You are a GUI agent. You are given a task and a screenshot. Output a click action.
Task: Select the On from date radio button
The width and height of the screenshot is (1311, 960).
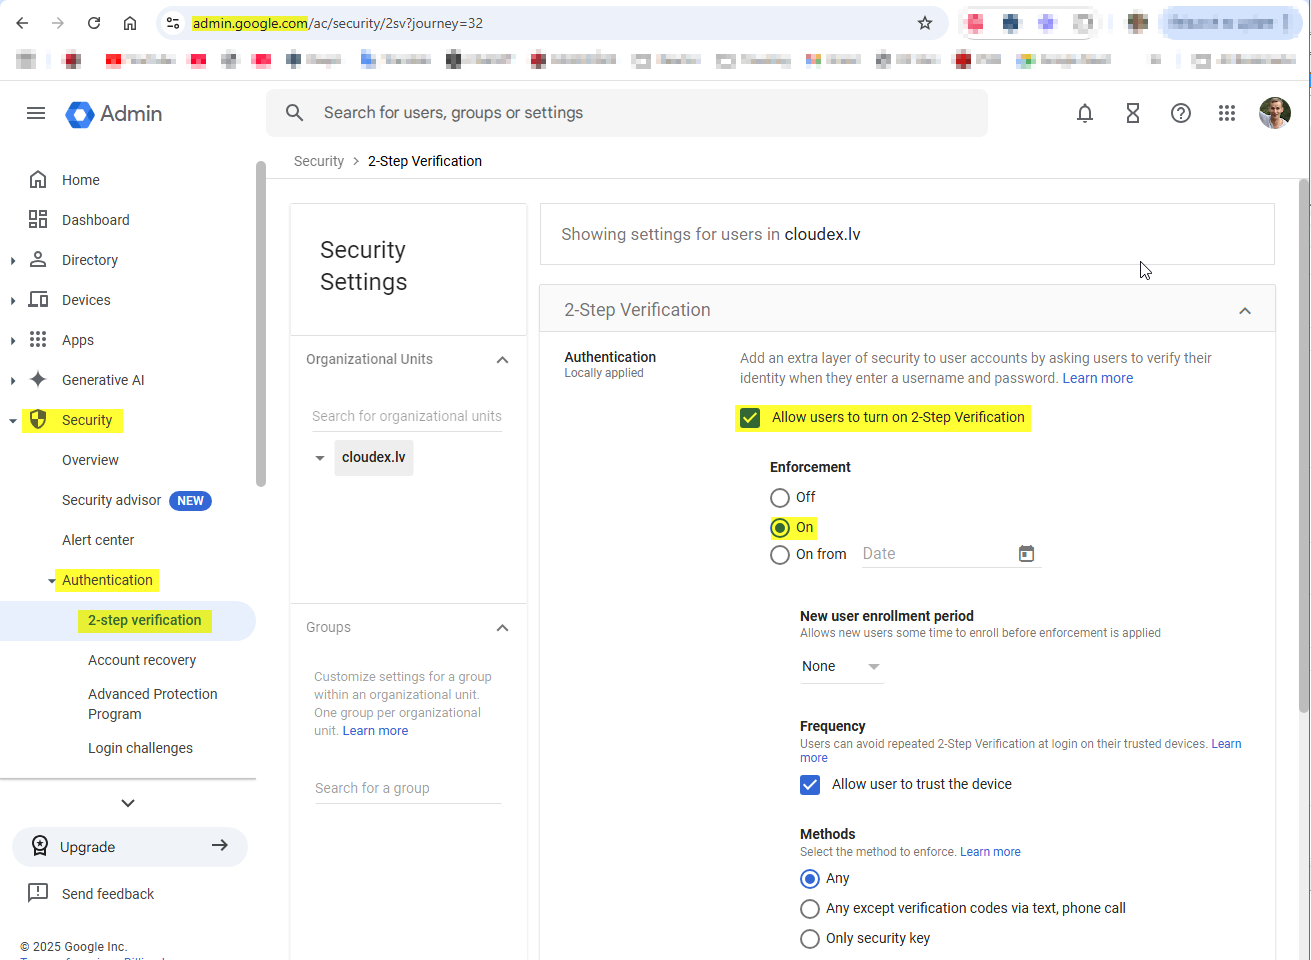(780, 555)
